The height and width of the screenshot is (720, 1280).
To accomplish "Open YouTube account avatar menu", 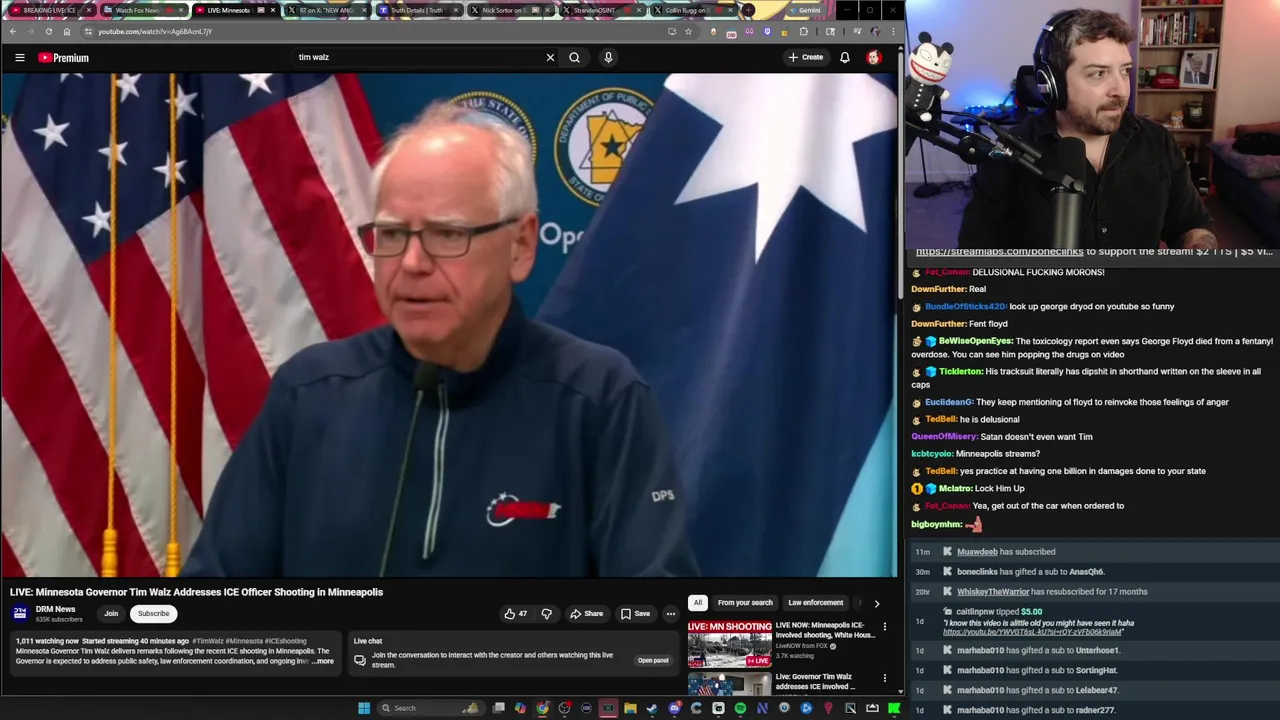I will pos(874,58).
